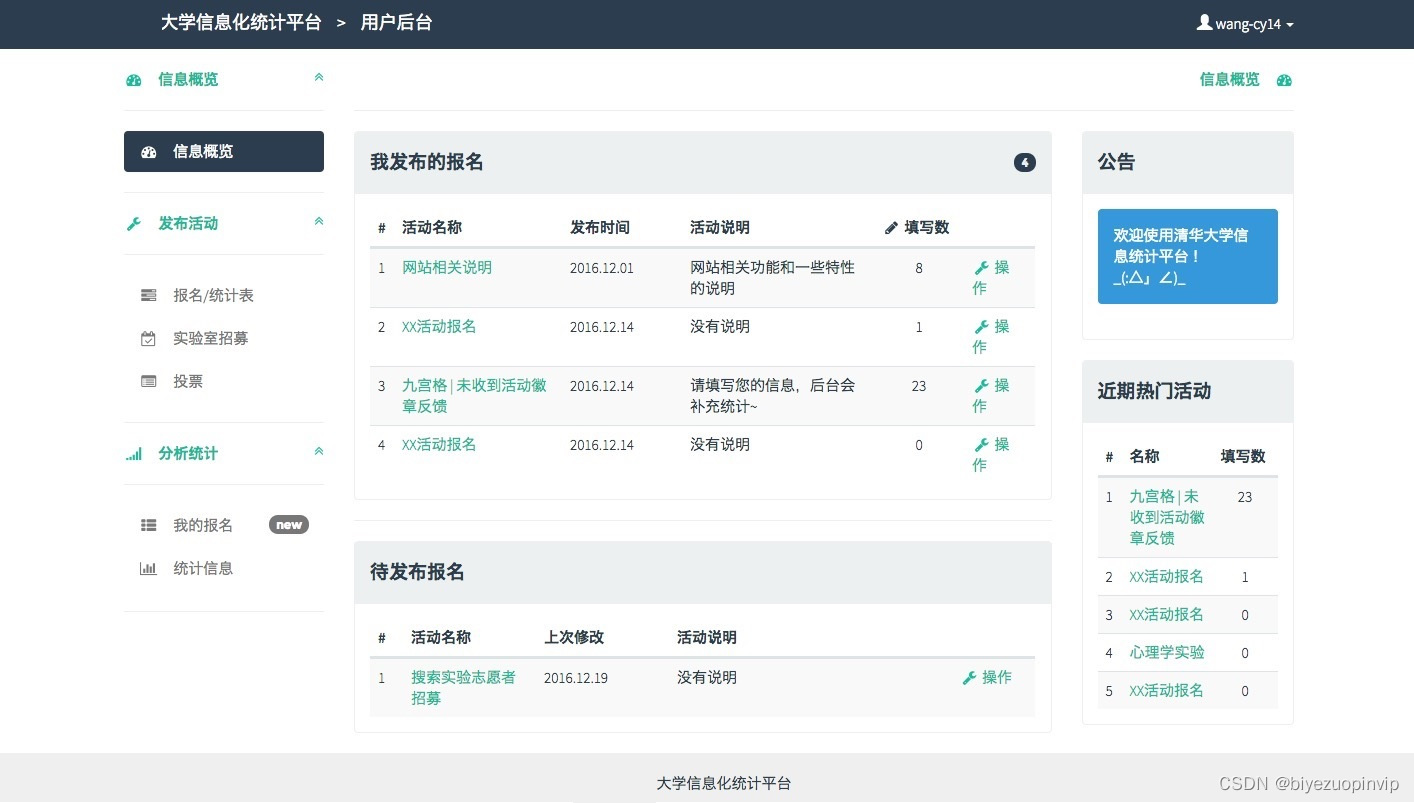
Task: Open 心理学实验 in hot activities list
Action: click(x=1167, y=653)
